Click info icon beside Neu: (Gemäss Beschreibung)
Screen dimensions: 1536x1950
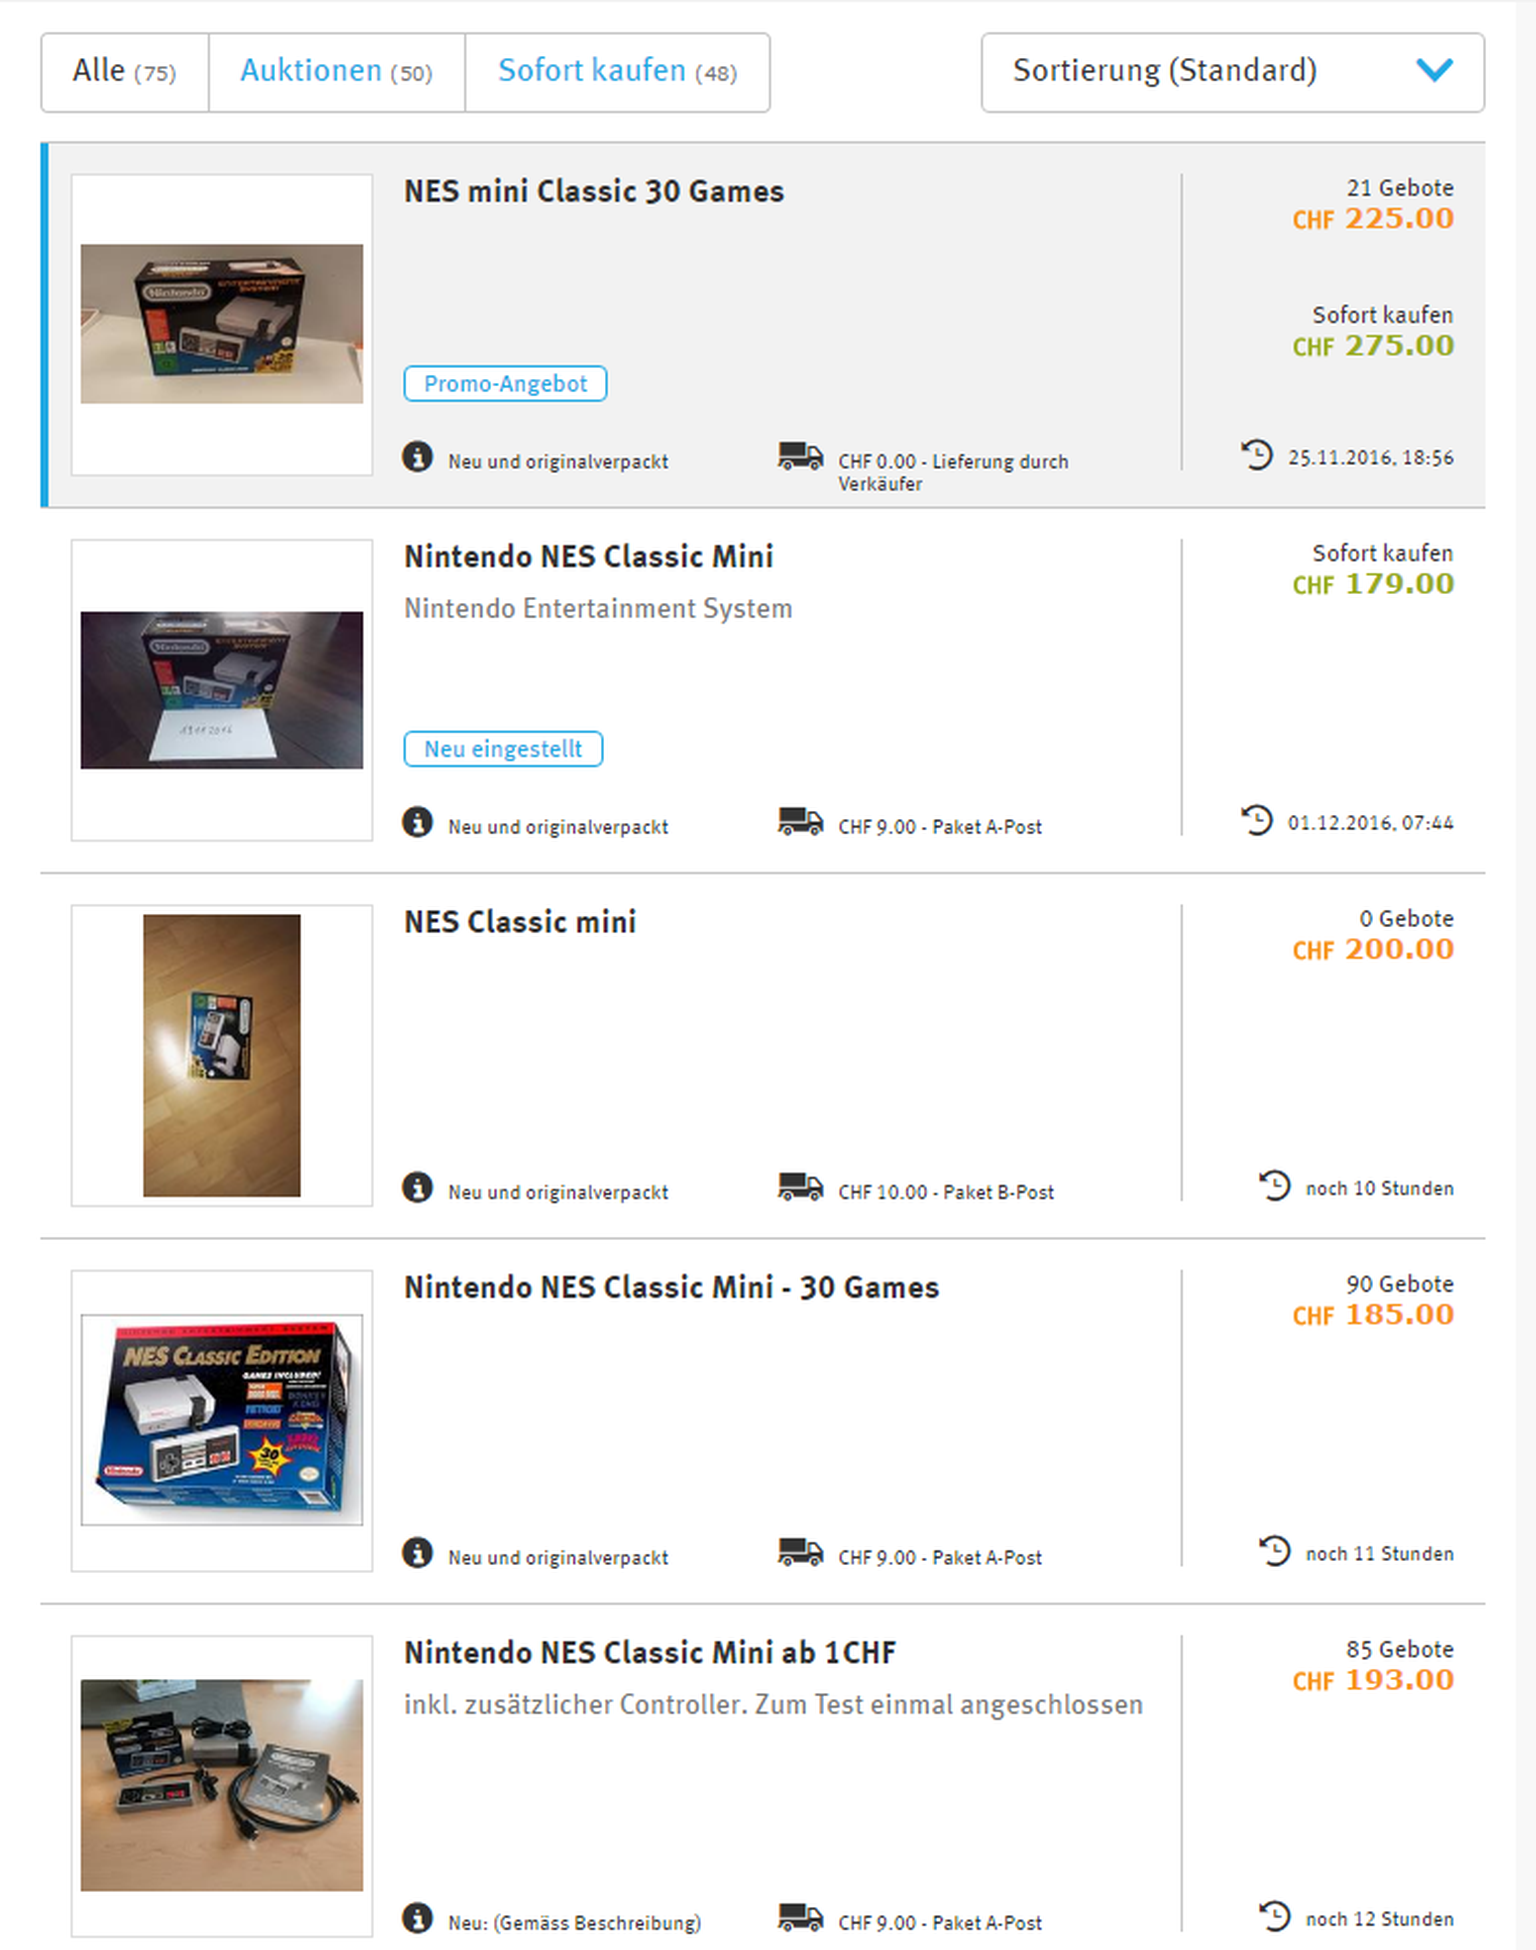pos(417,1918)
